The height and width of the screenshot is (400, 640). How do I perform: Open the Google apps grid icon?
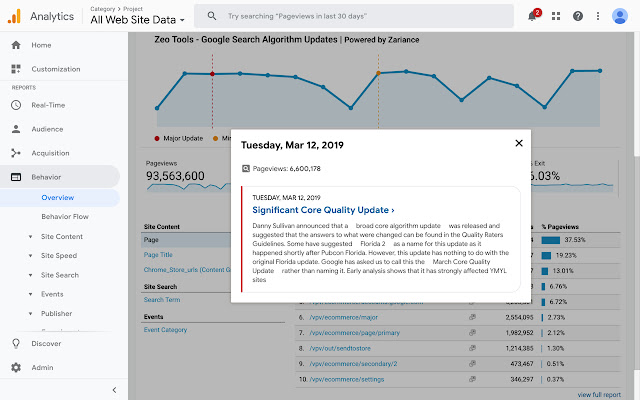coord(557,16)
